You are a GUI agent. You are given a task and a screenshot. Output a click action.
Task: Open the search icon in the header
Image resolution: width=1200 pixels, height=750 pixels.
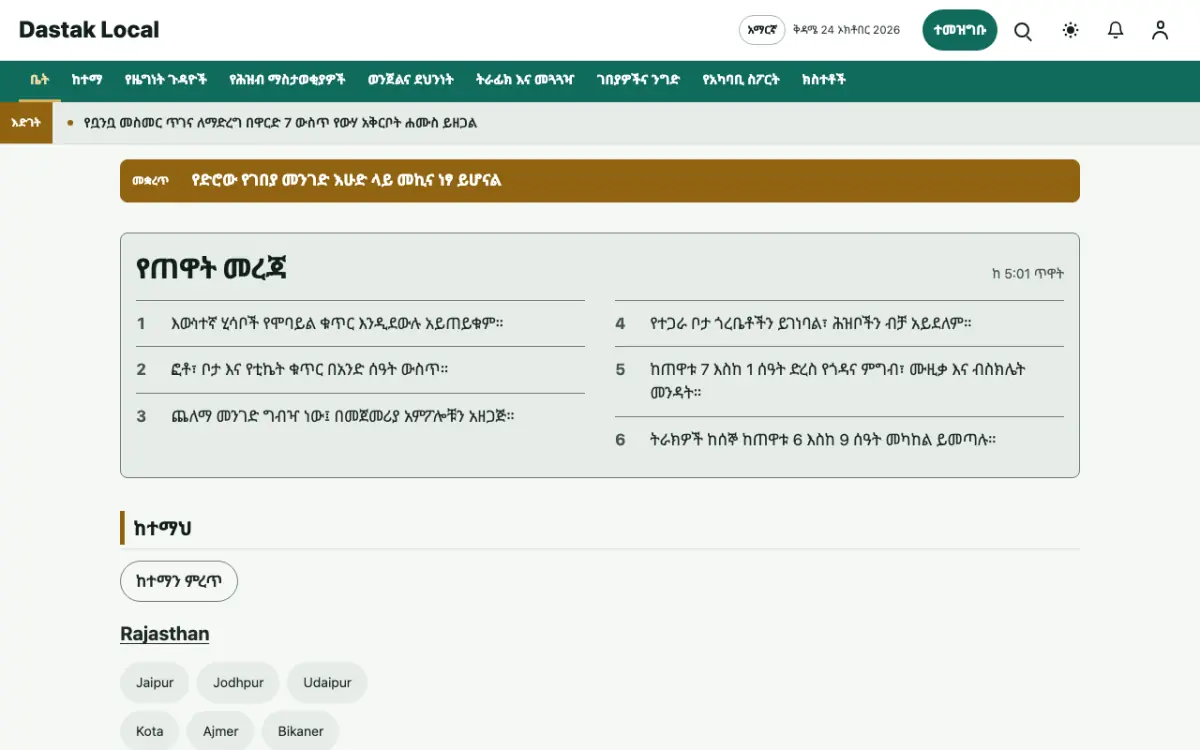click(1023, 30)
